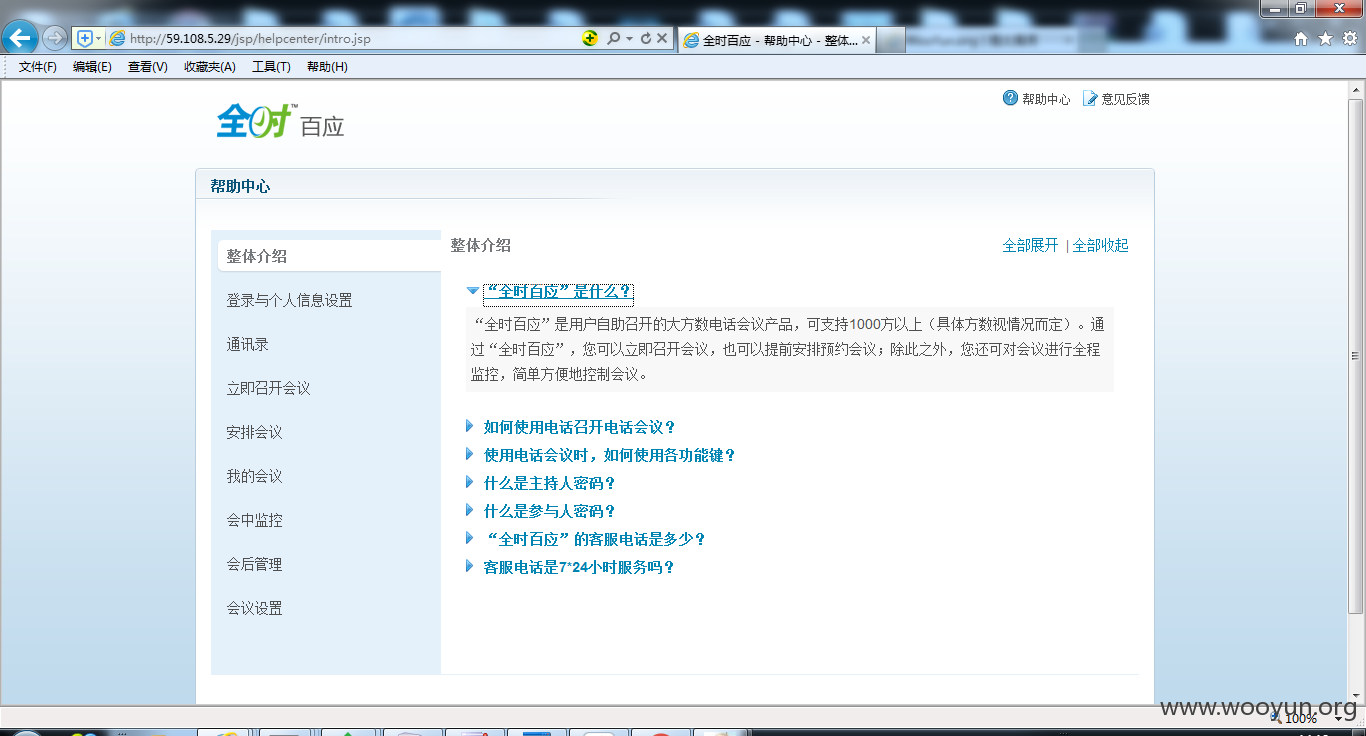
Task: Open browser Tools with the gear icon
Action: point(1350,39)
